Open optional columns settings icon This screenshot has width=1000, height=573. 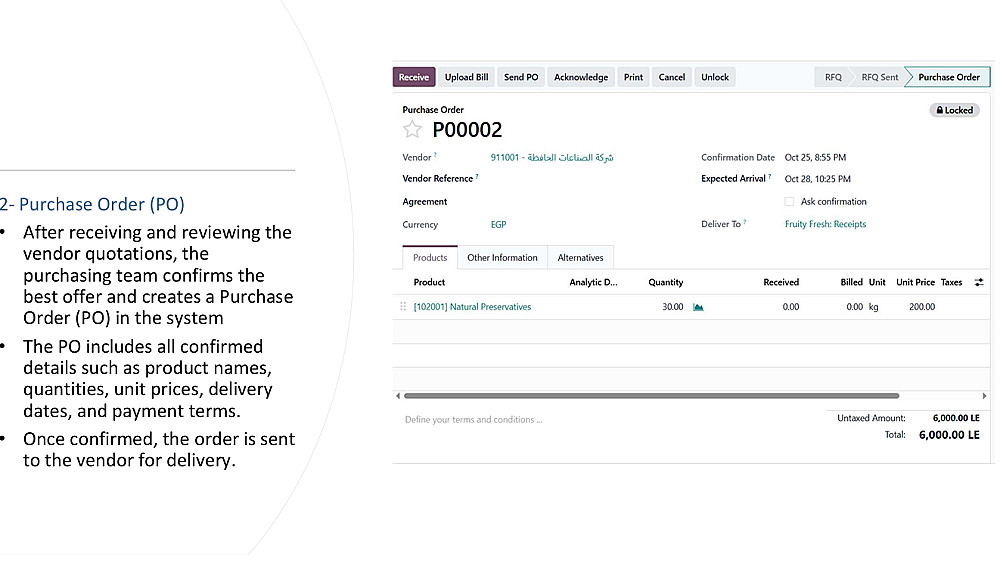[979, 283]
